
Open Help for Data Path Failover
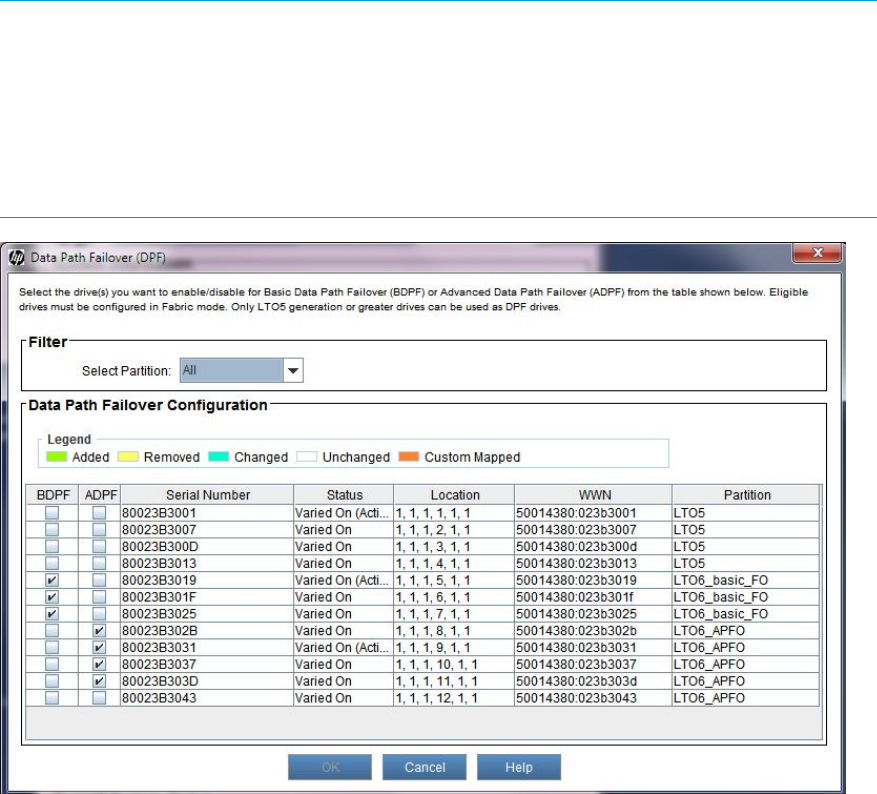(518, 767)
